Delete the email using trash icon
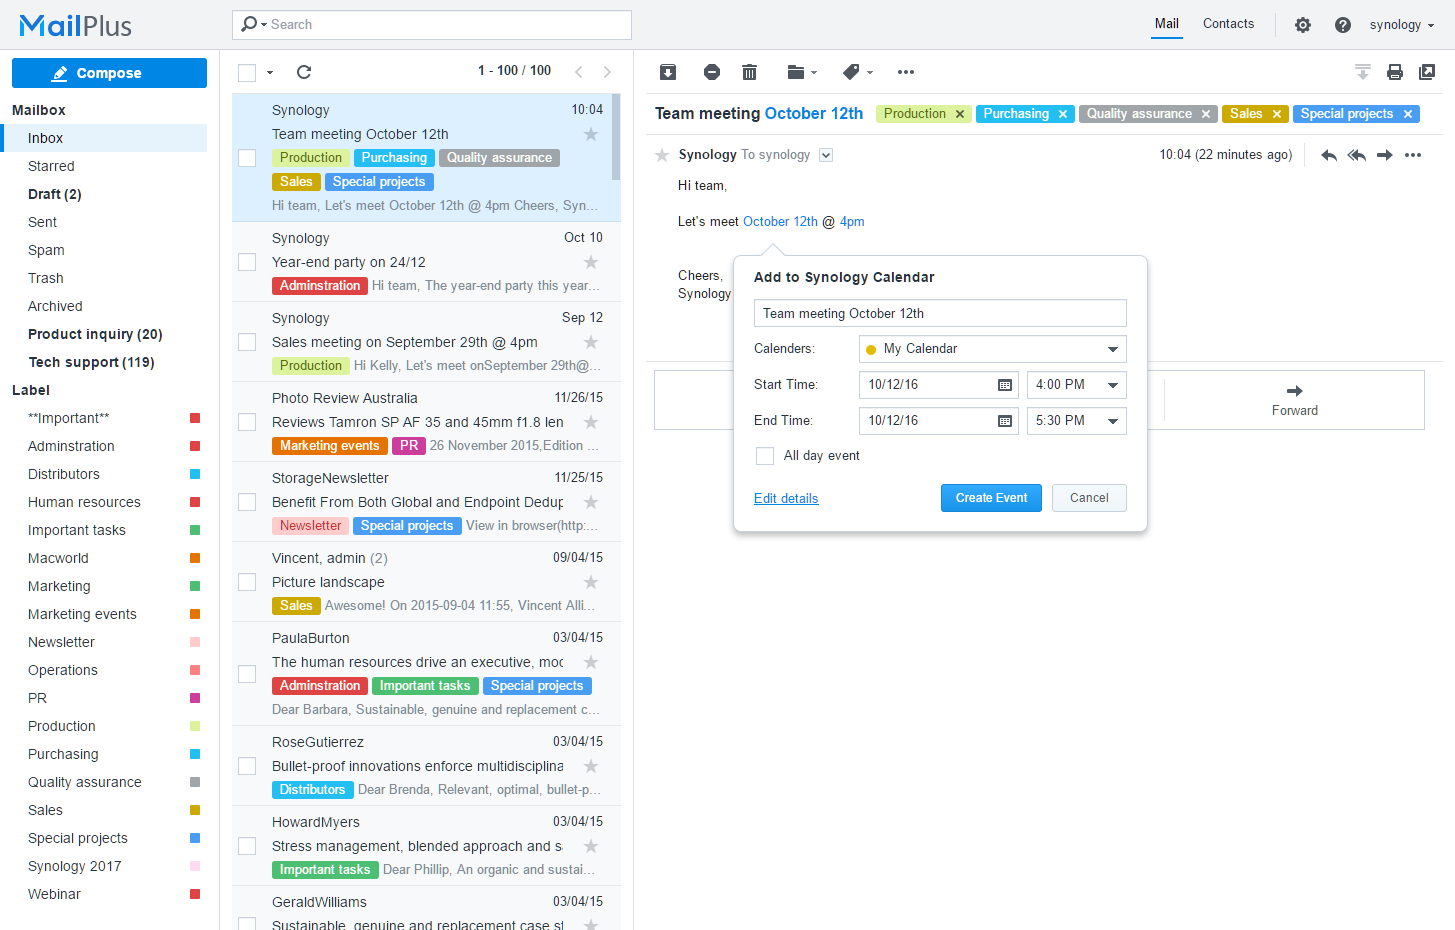 749,72
